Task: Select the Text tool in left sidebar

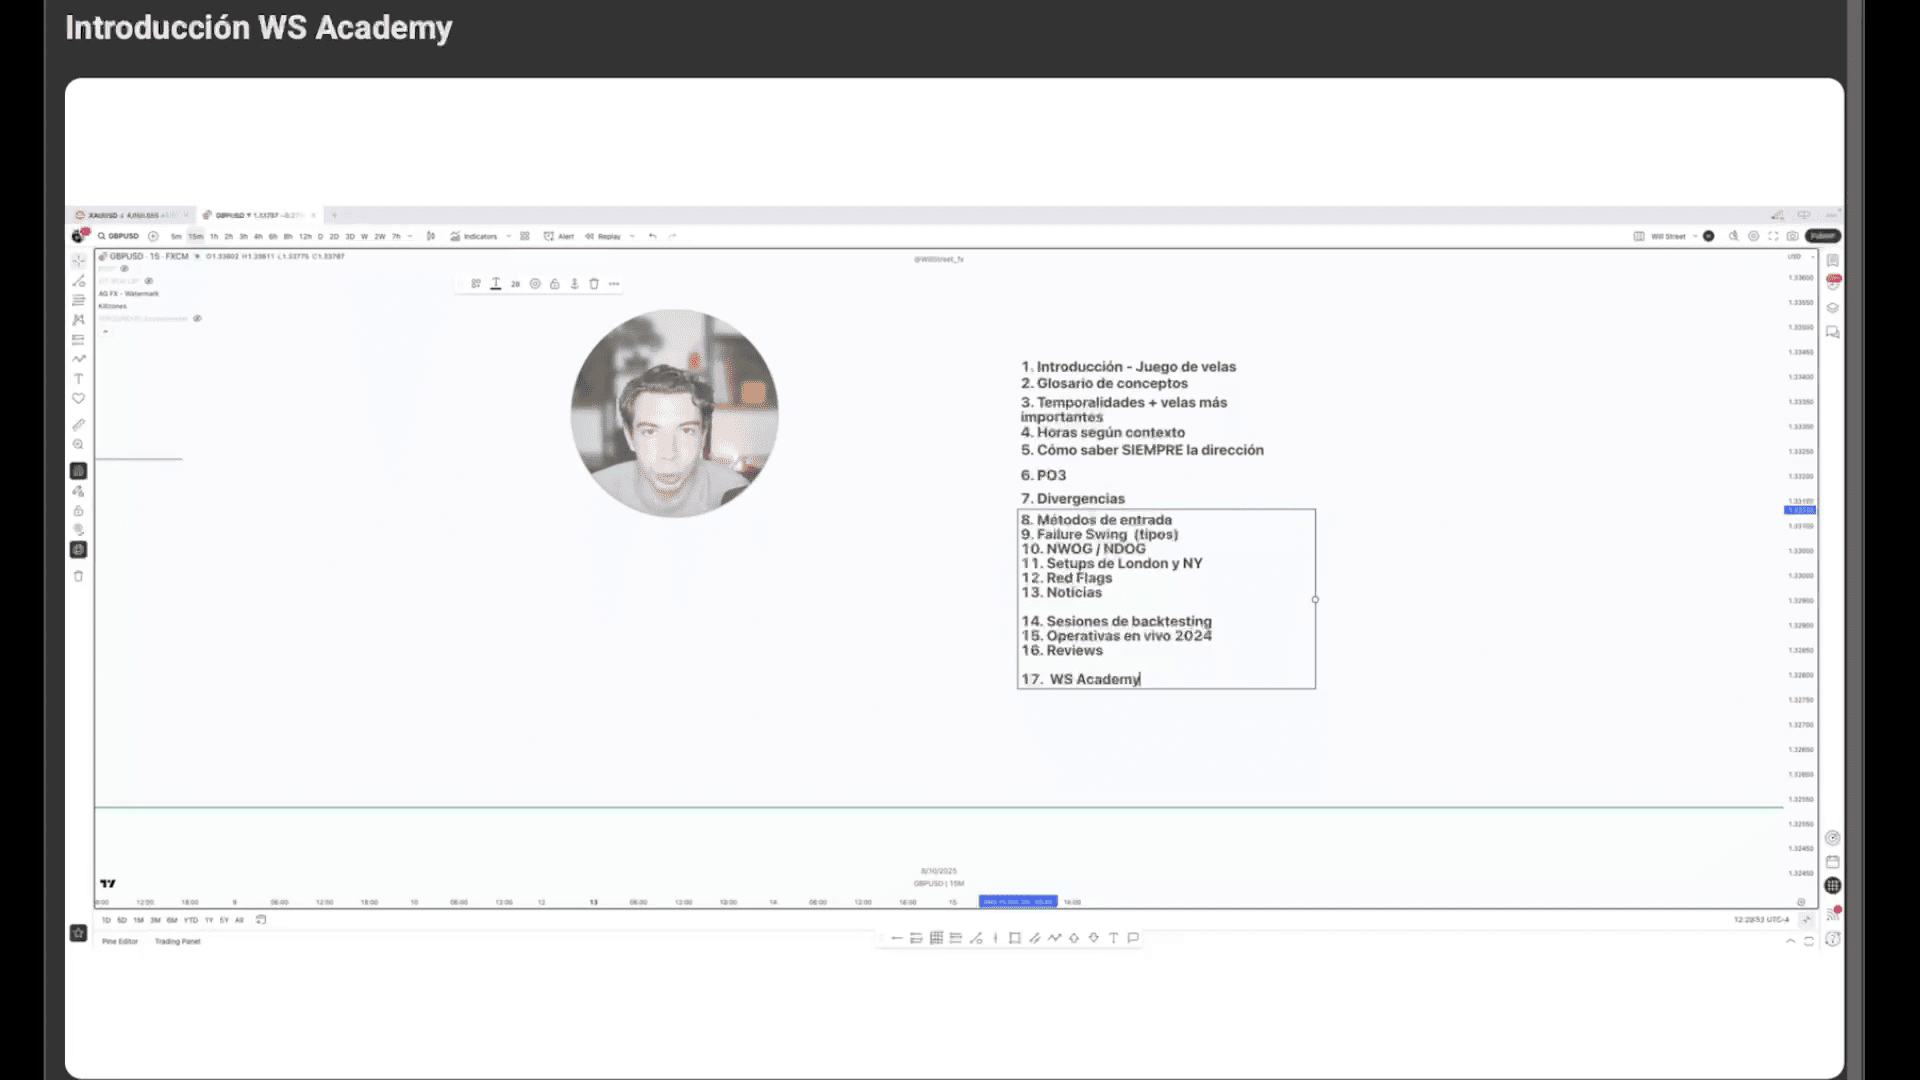Action: pos(78,379)
